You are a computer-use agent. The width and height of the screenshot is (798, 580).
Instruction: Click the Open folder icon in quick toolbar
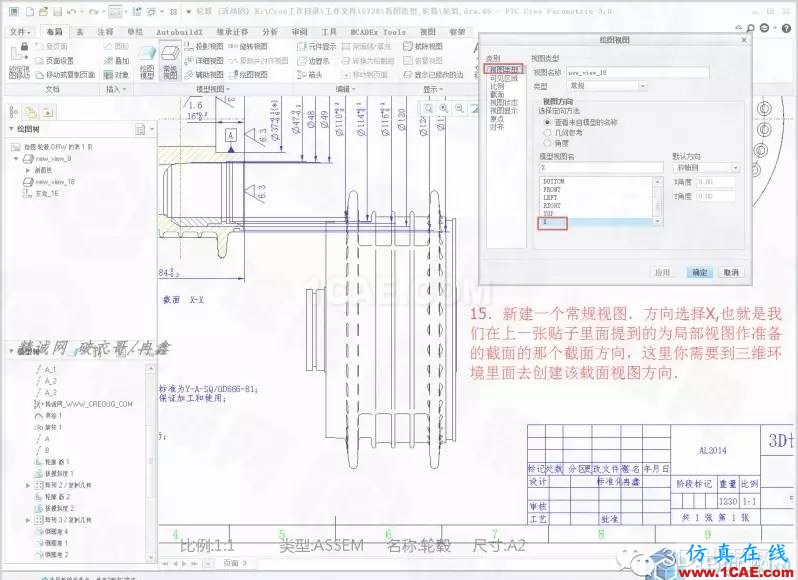[x=44, y=11]
